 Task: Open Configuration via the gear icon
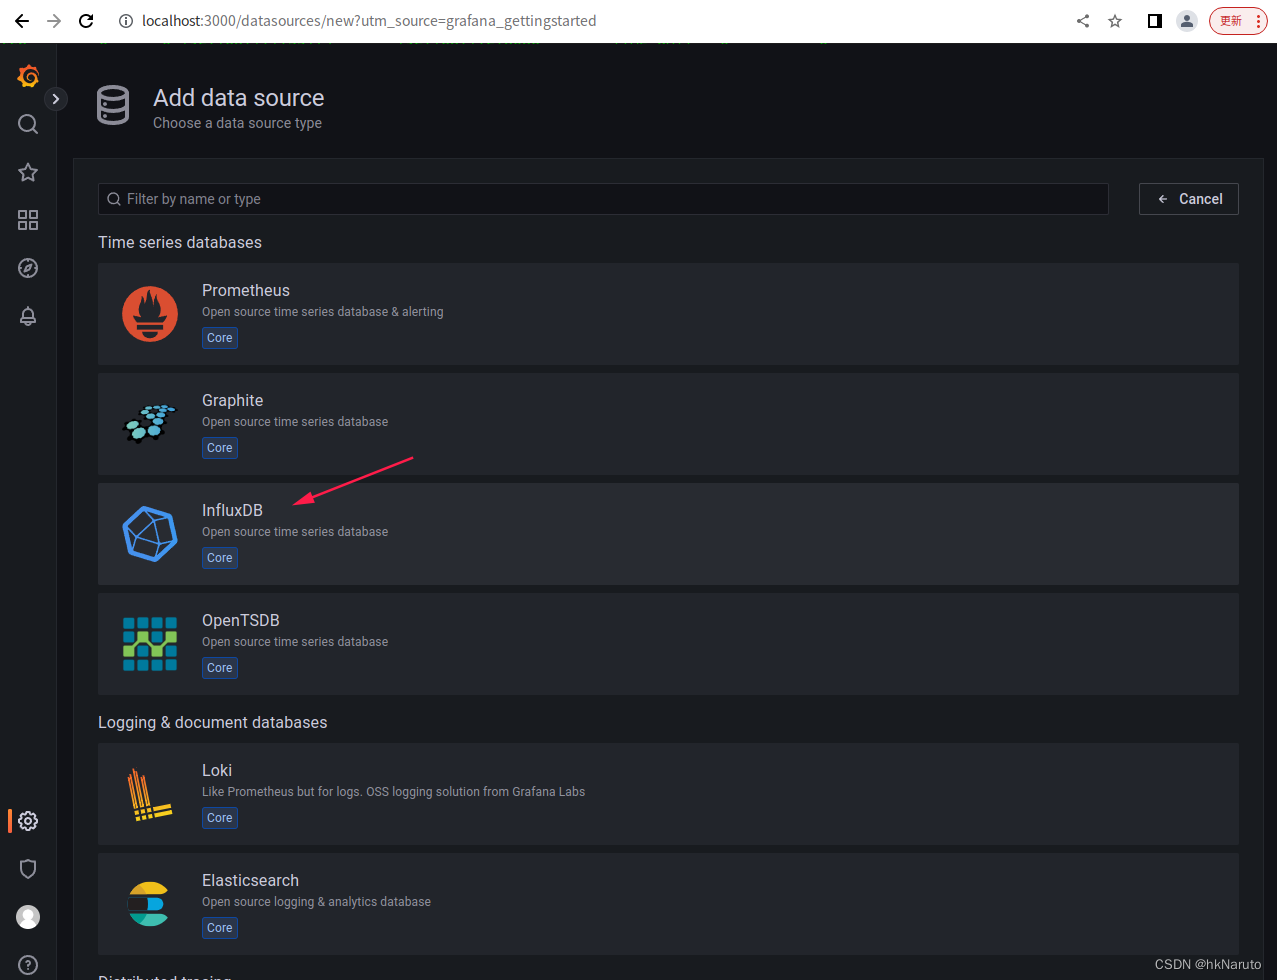pyautogui.click(x=27, y=821)
